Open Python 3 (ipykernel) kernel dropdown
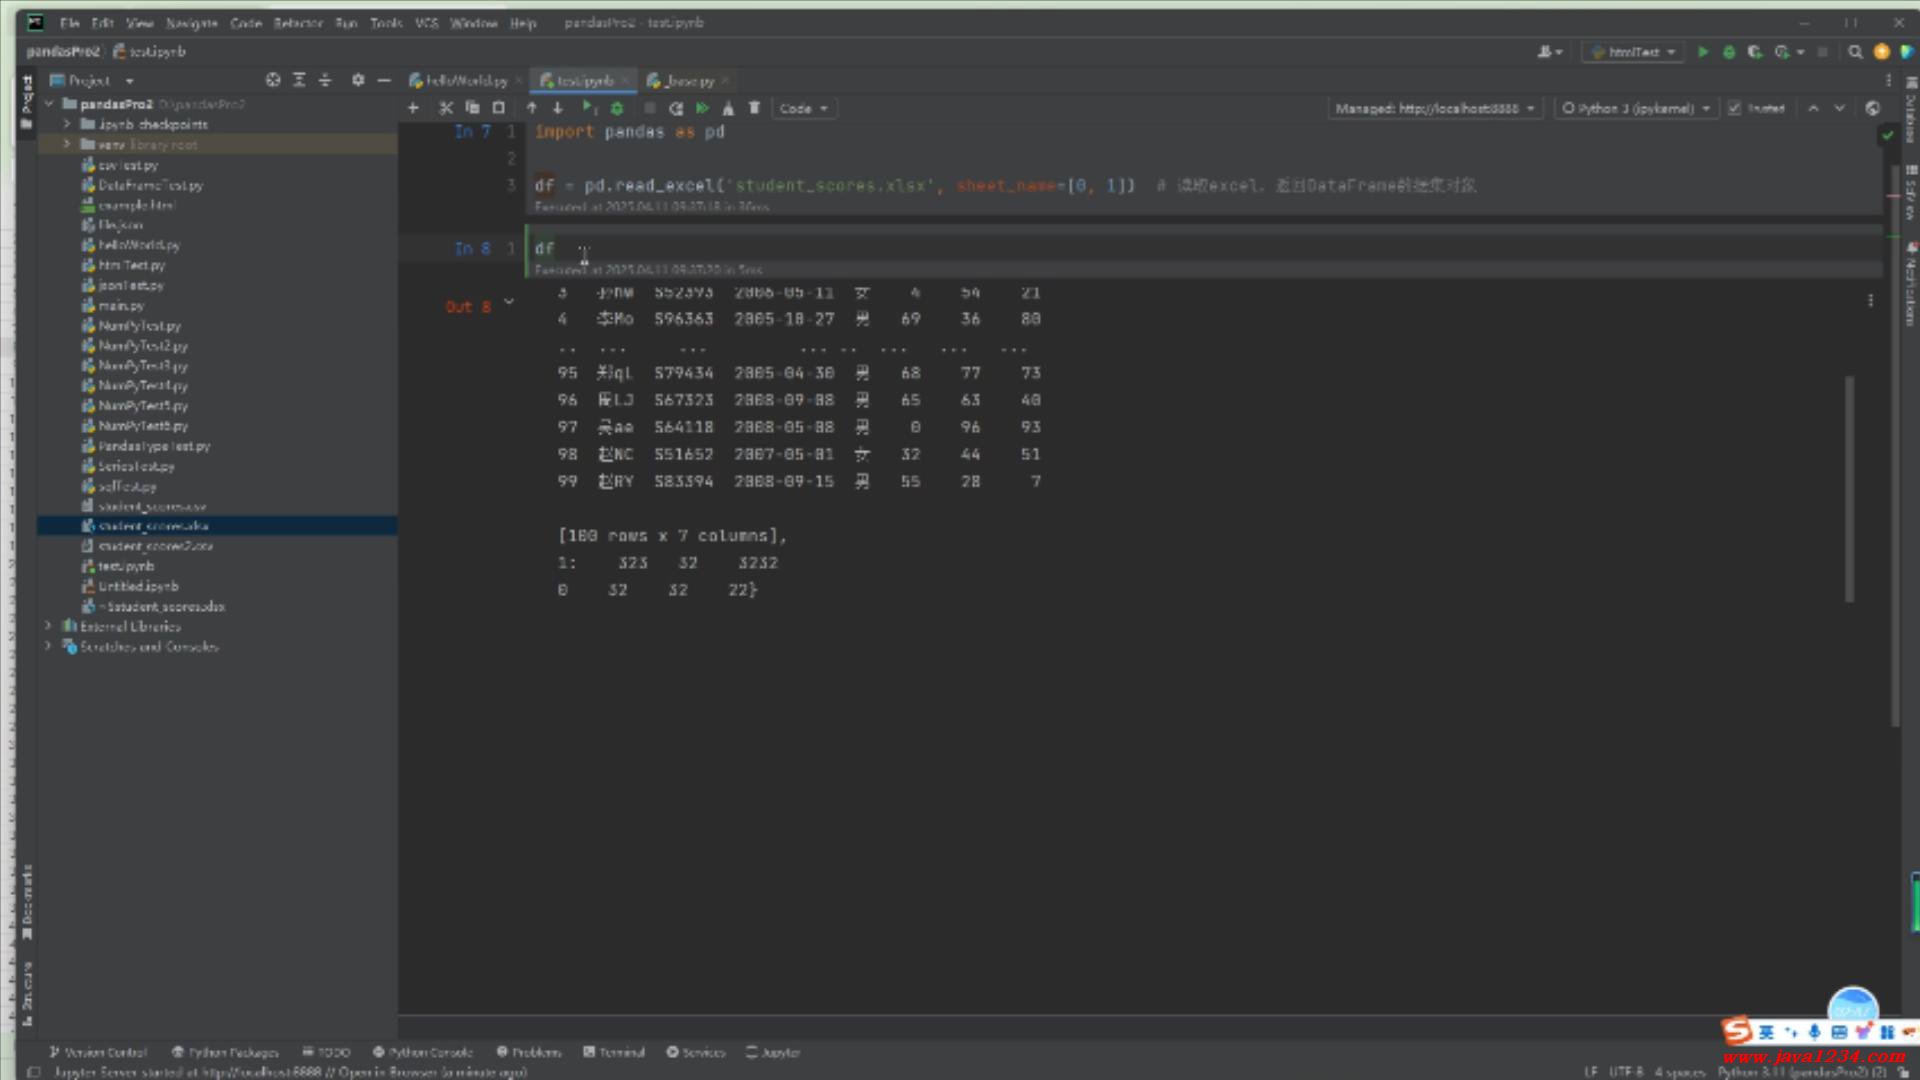This screenshot has height=1080, width=1920. coord(1634,108)
